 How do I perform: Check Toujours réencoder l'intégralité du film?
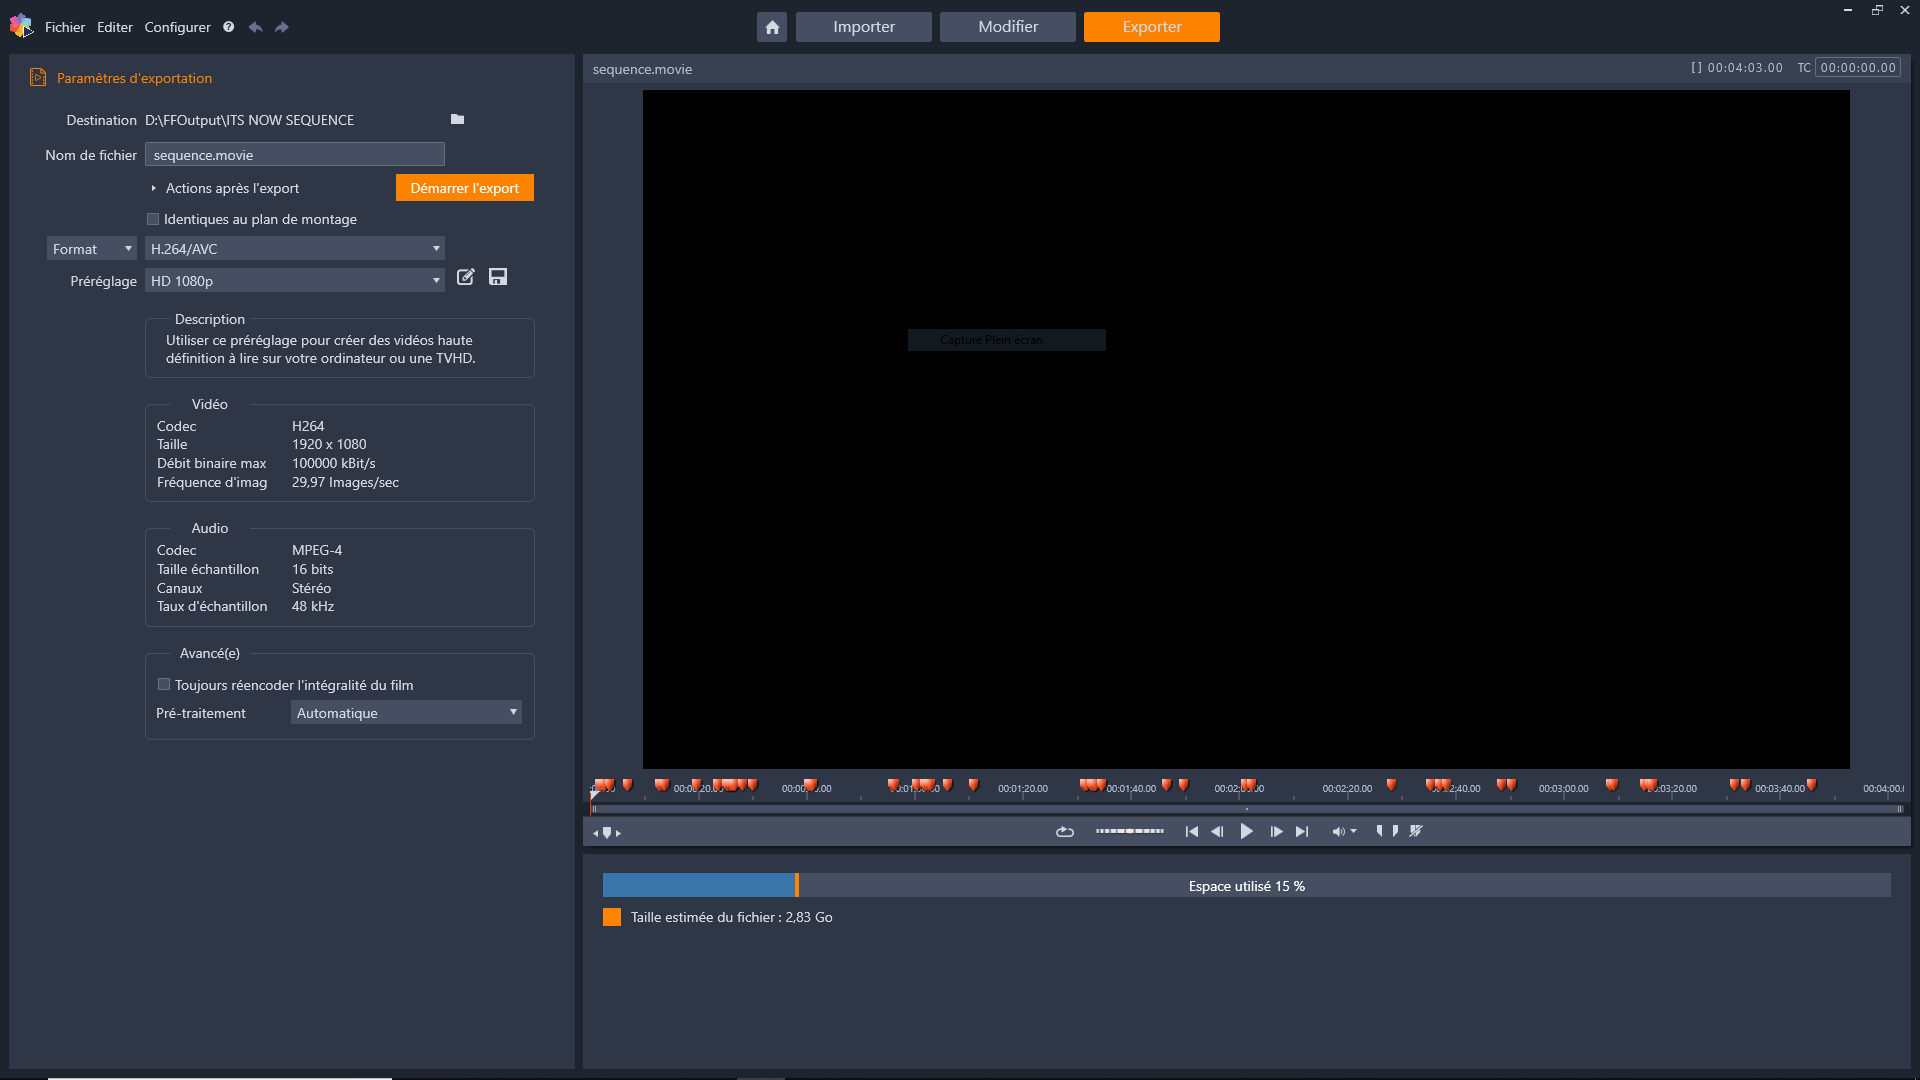[x=164, y=685]
